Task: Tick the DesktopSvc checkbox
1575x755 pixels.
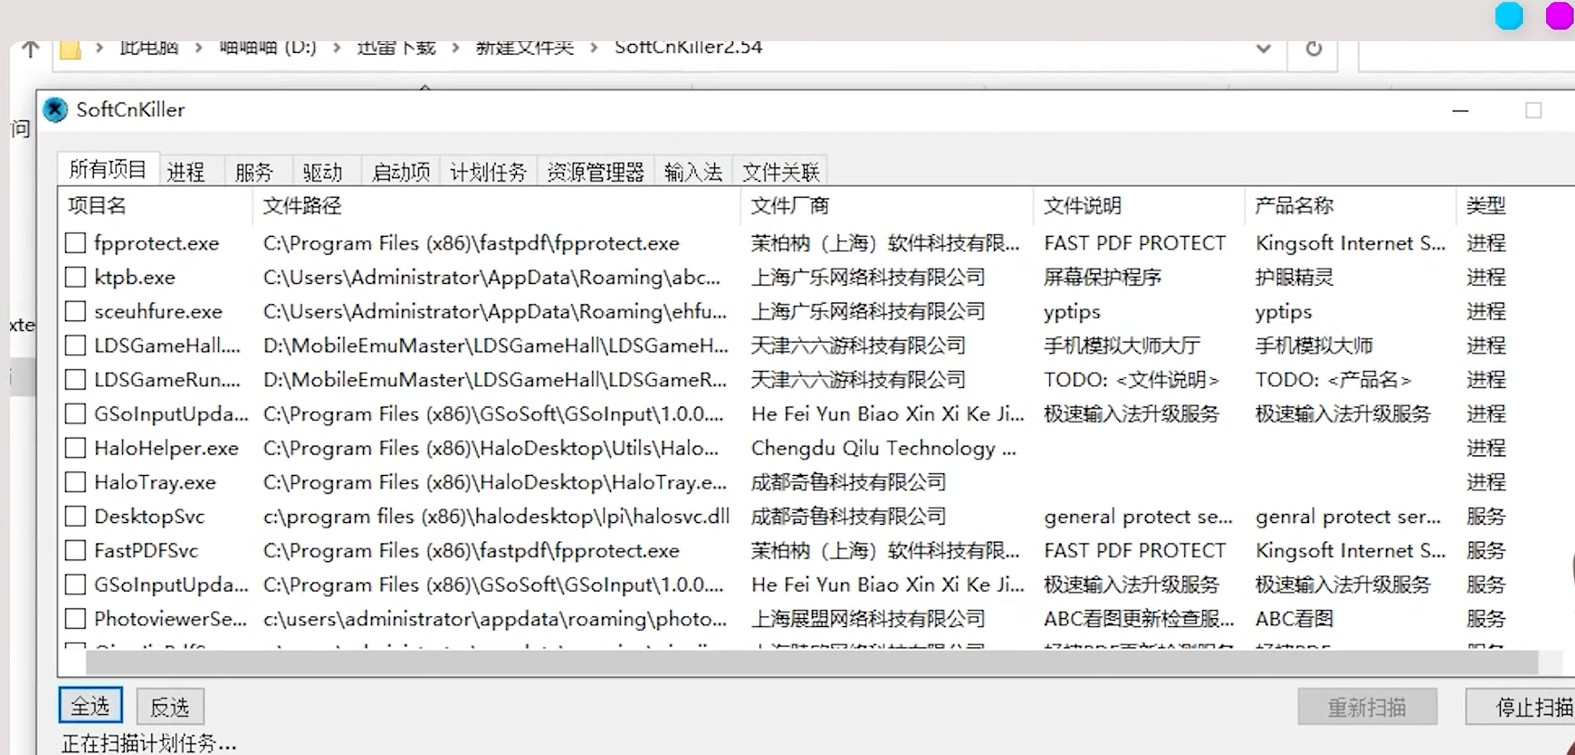Action: click(75, 516)
